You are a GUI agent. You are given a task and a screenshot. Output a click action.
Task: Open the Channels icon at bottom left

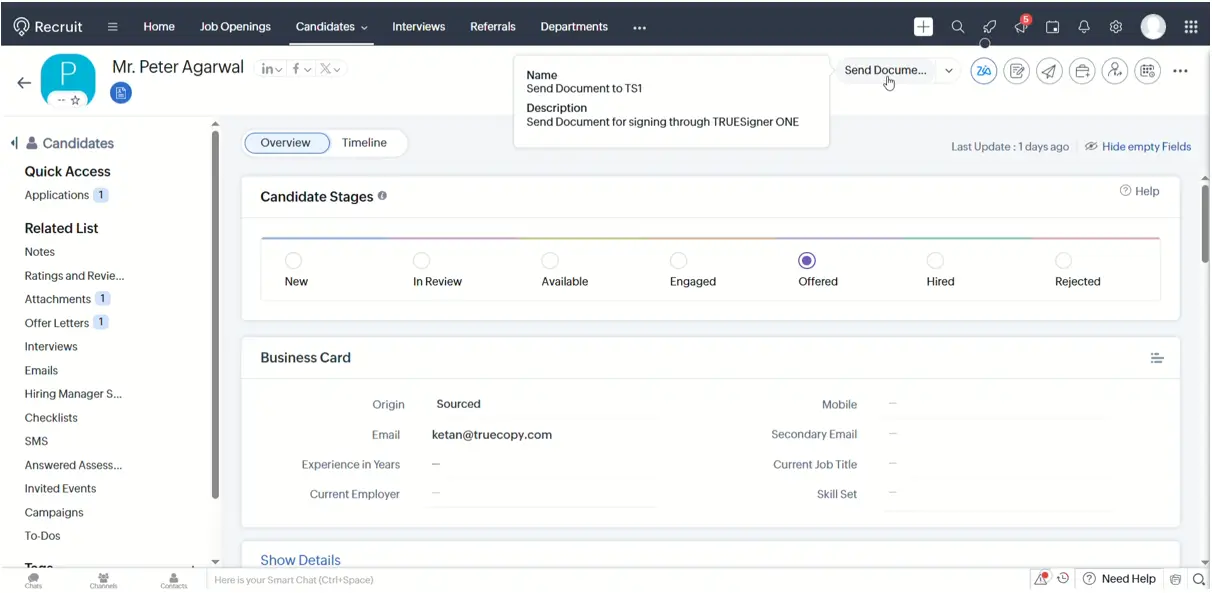point(103,578)
